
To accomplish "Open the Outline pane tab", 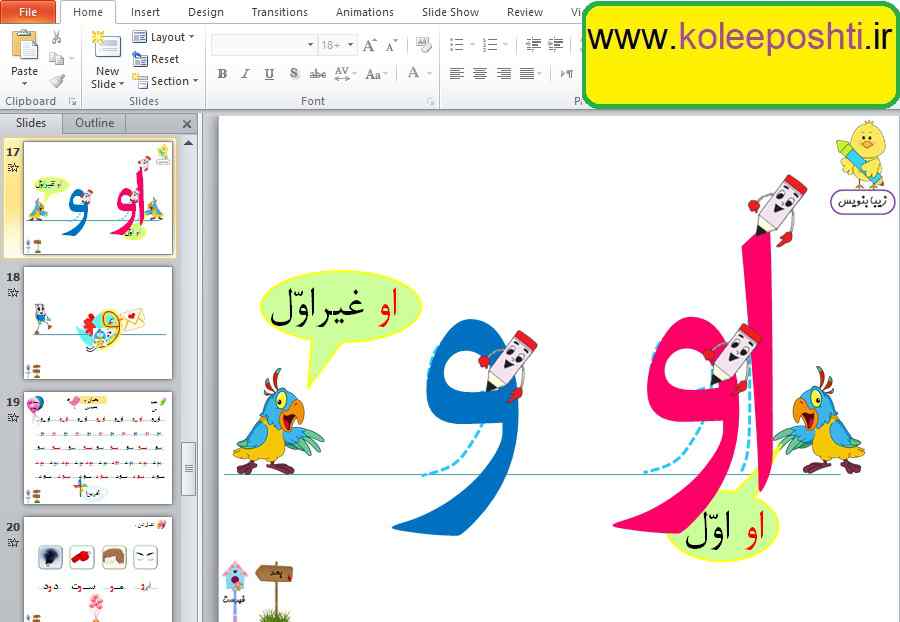I will point(95,123).
